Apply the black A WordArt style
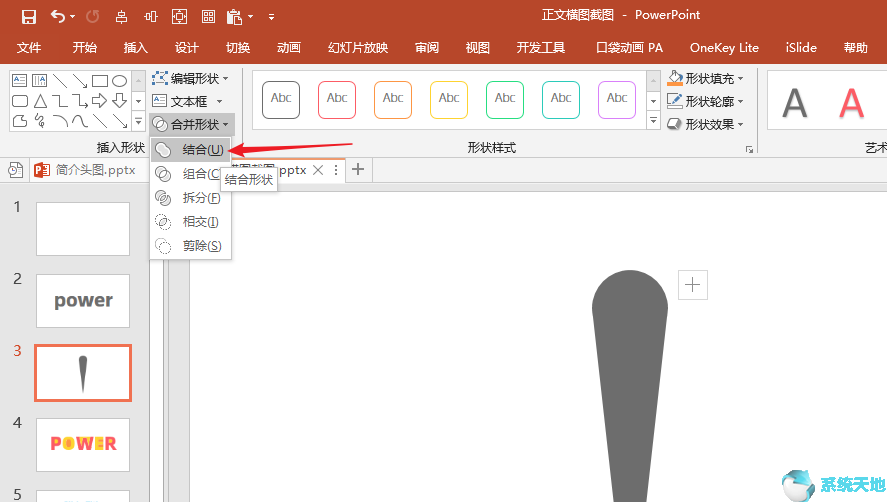 pos(795,103)
